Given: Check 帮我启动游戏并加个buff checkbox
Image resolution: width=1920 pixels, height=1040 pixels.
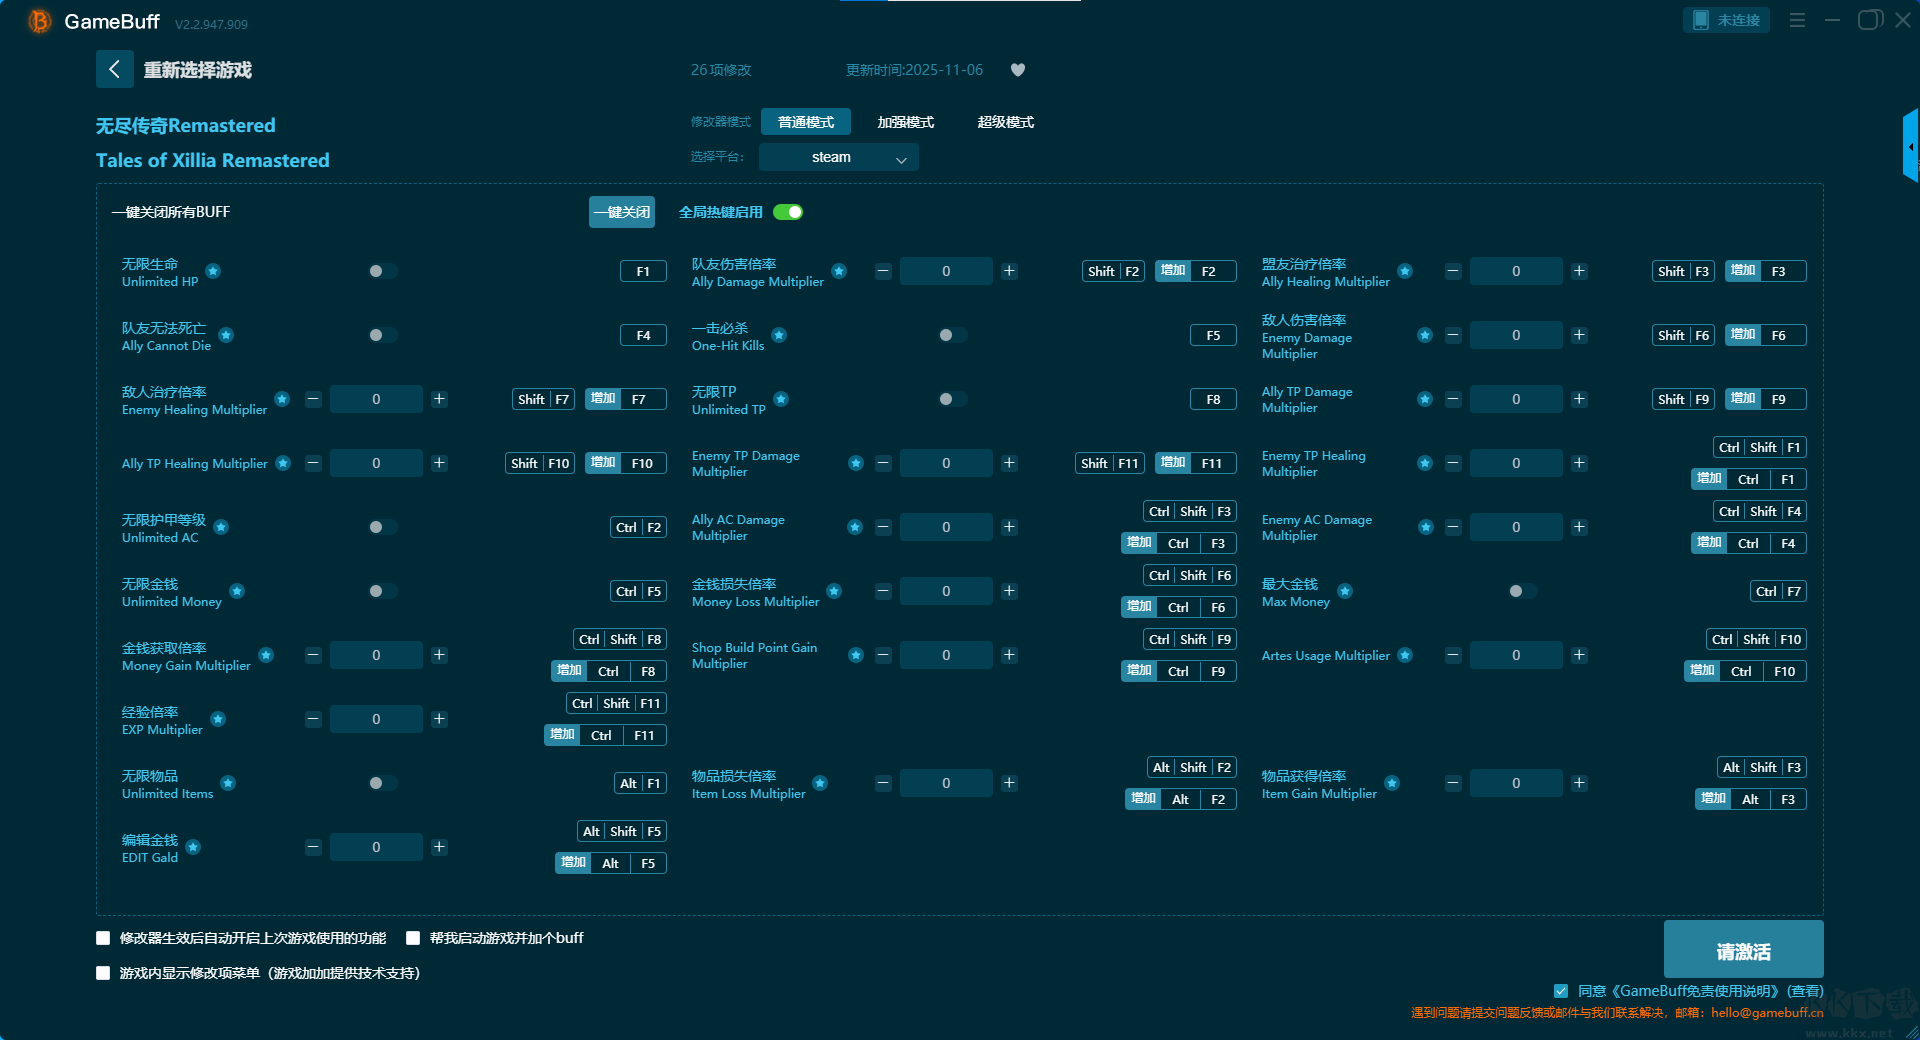Looking at the screenshot, I should (x=413, y=938).
